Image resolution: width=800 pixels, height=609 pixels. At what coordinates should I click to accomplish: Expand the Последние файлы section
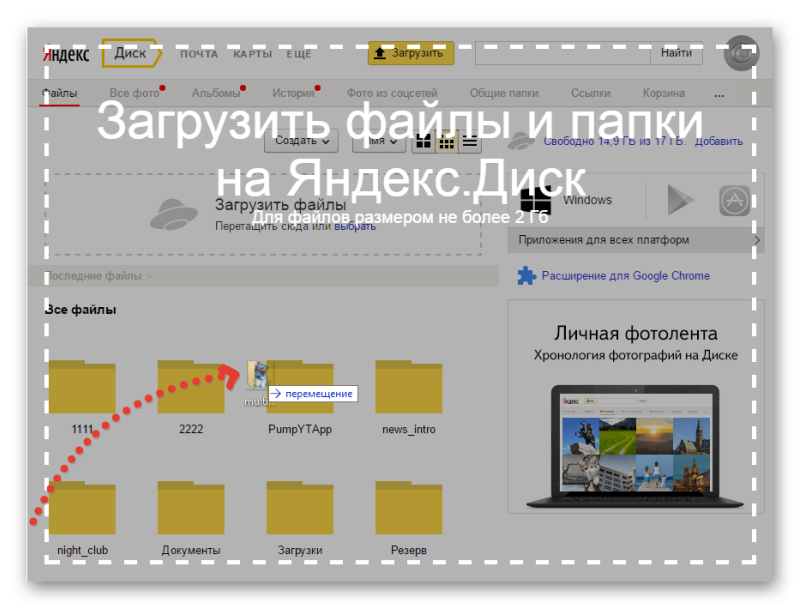99,276
